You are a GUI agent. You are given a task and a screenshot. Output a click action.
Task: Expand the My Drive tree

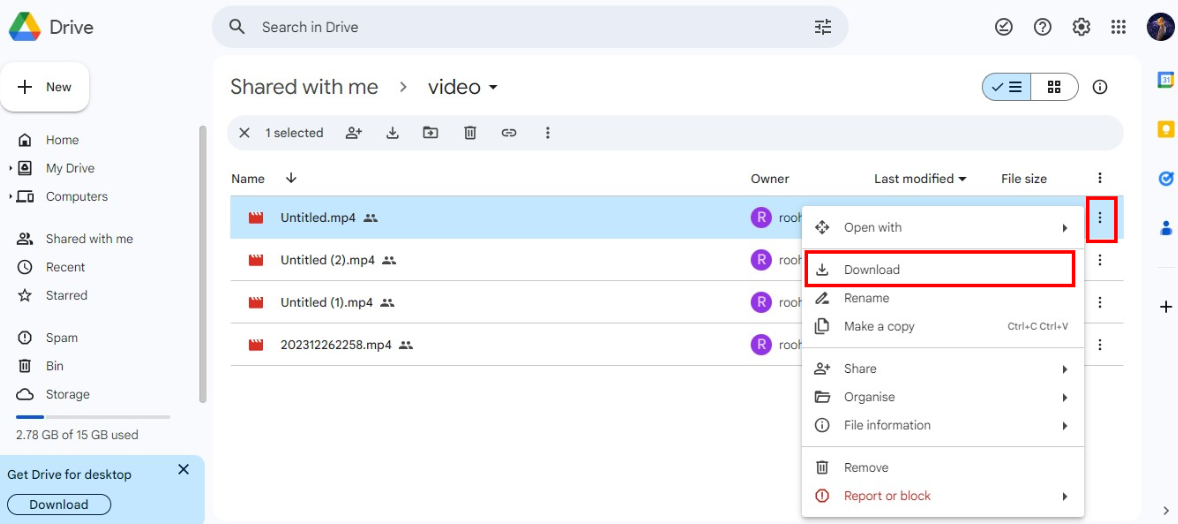(x=11, y=168)
